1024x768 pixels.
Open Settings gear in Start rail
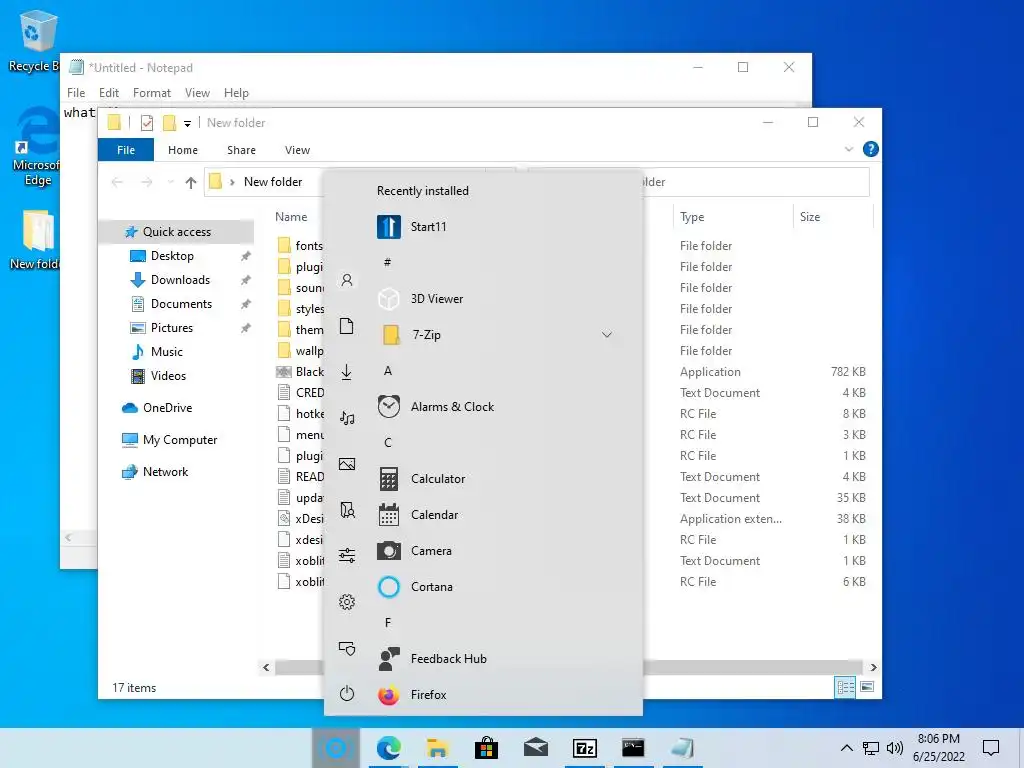[347, 601]
